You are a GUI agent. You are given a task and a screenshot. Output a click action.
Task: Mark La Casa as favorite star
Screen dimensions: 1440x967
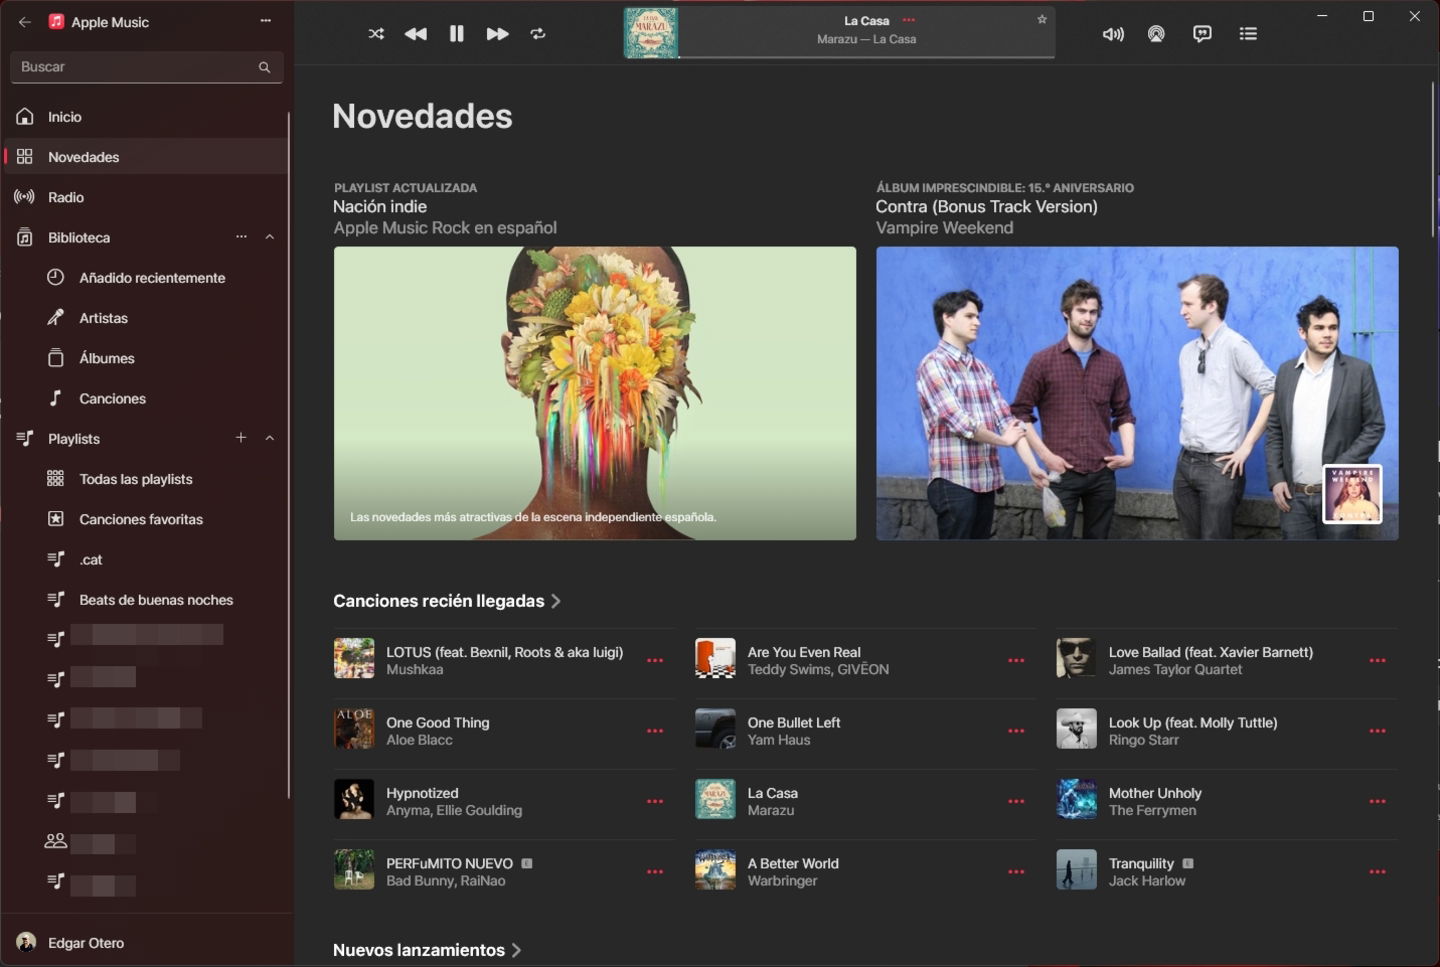pyautogui.click(x=1042, y=19)
